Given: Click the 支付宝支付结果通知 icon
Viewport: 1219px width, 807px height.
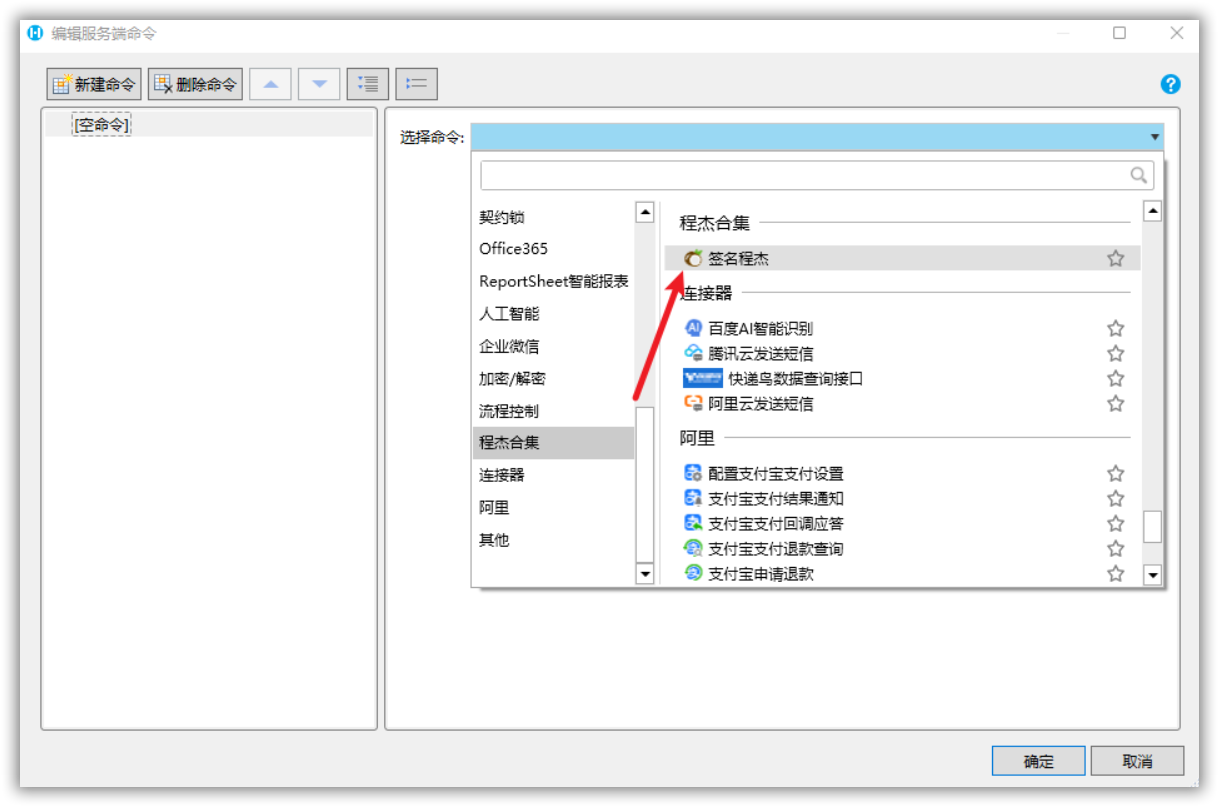Looking at the screenshot, I should pos(693,498).
